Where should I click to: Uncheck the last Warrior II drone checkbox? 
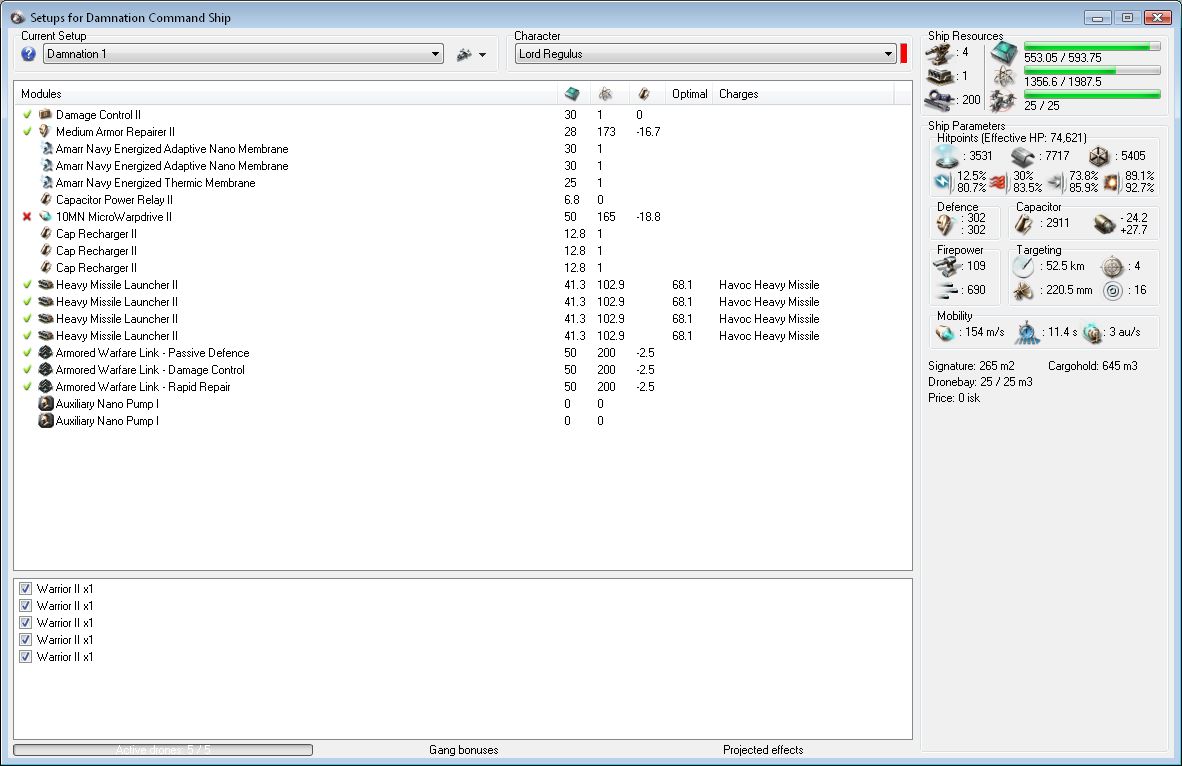(x=26, y=657)
